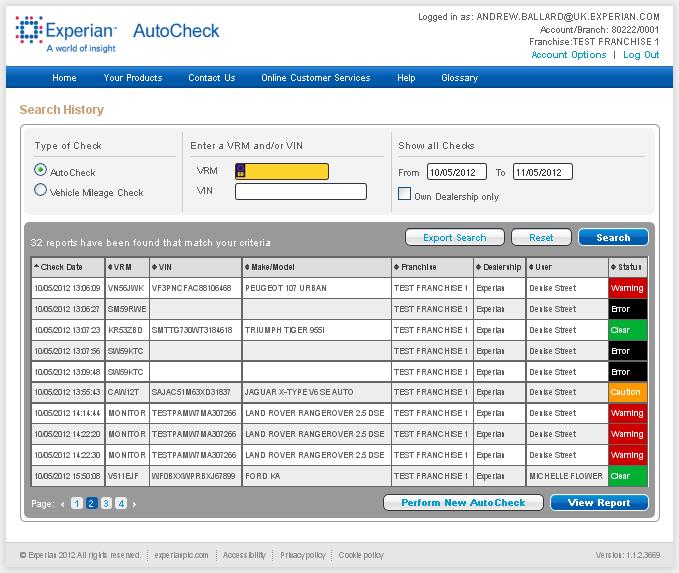Sort table by Franchise column
The height and width of the screenshot is (573, 679).
pos(432,267)
